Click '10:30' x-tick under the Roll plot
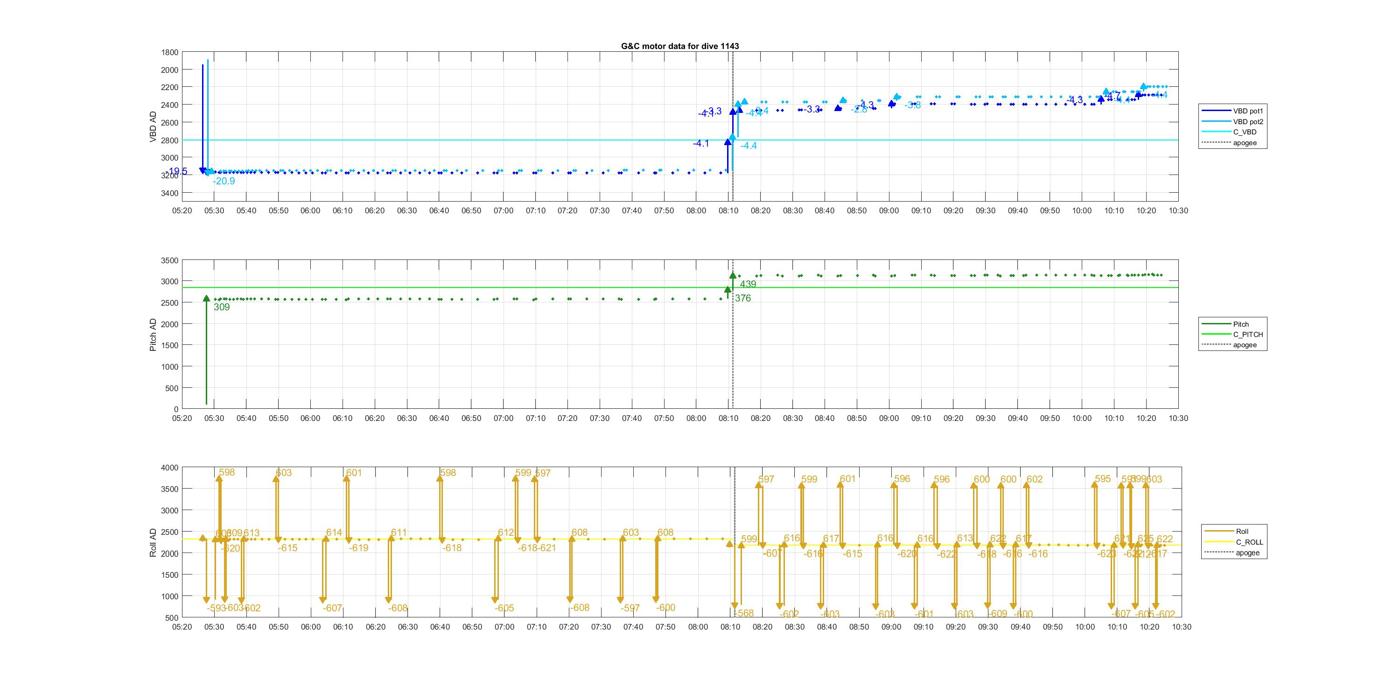Image resolution: width=1400 pixels, height=693 pixels. click(x=1180, y=627)
